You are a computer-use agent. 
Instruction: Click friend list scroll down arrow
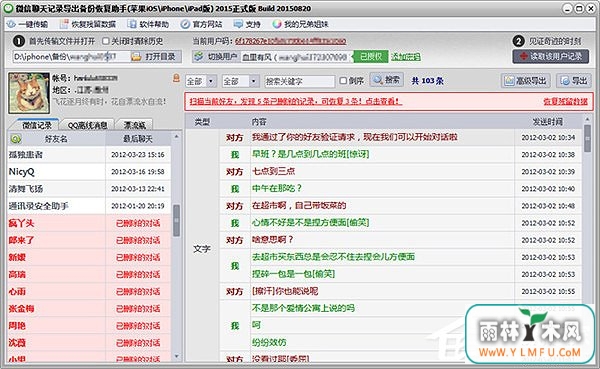pos(176,356)
